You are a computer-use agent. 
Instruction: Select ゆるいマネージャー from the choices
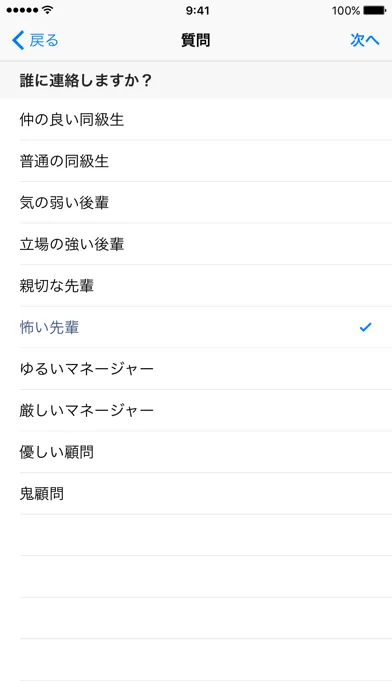tap(196, 369)
